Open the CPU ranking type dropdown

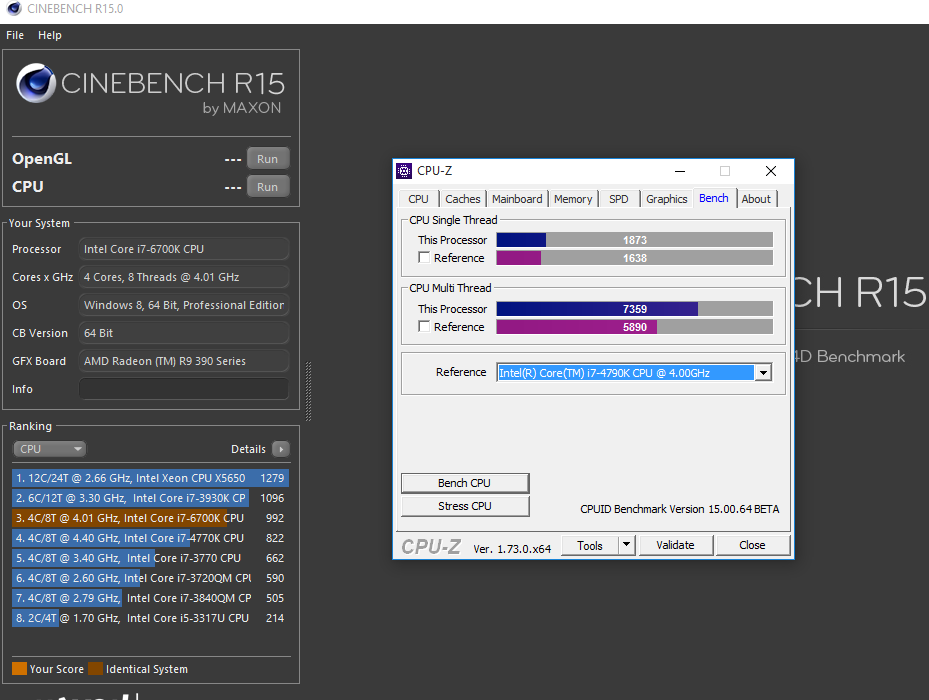50,449
